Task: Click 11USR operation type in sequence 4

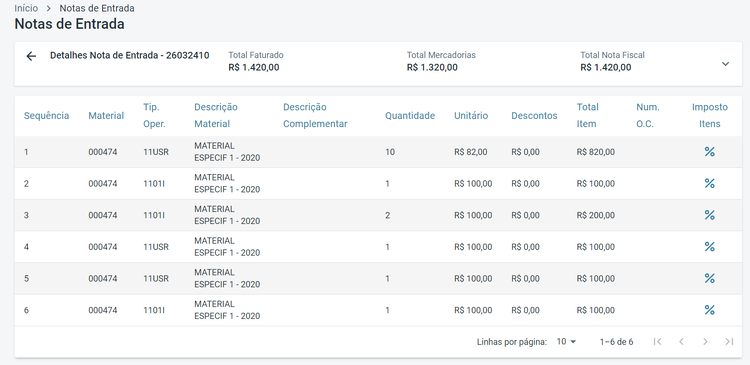Action: [x=156, y=247]
